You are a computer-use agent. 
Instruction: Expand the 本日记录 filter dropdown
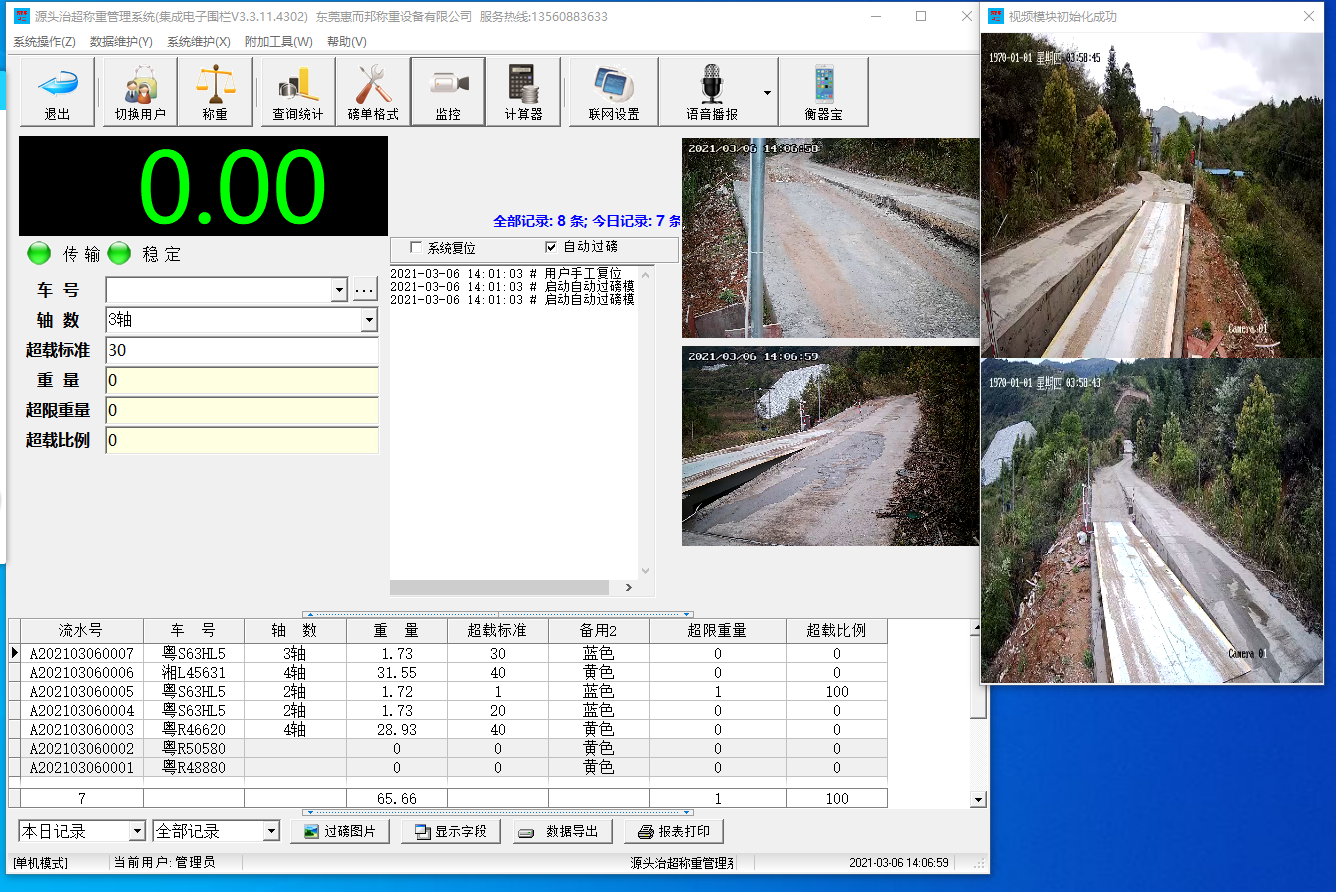pos(137,832)
